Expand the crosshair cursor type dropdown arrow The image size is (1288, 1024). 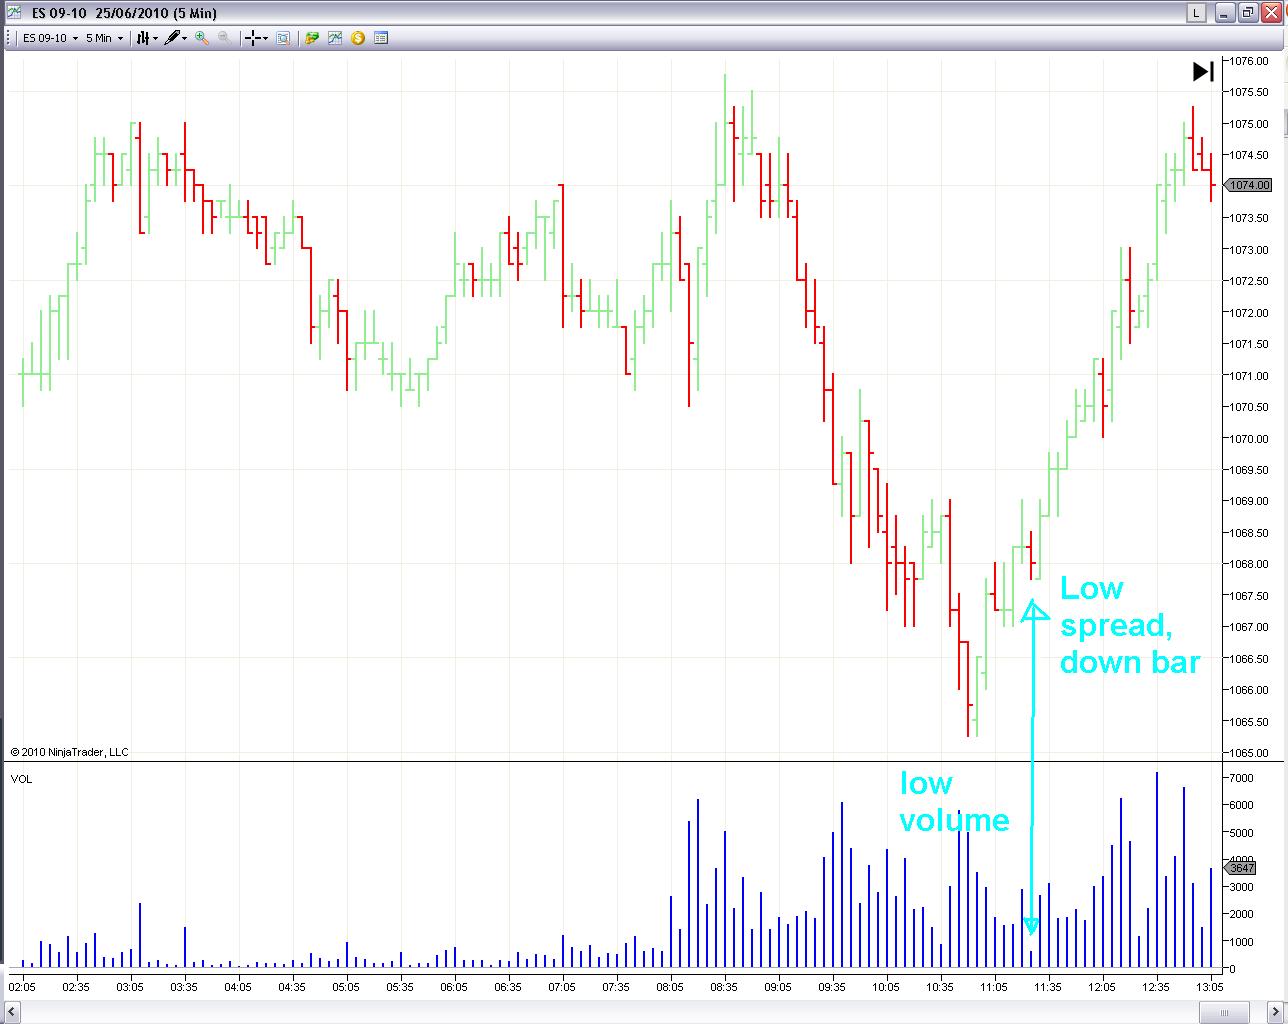pyautogui.click(x=266, y=38)
